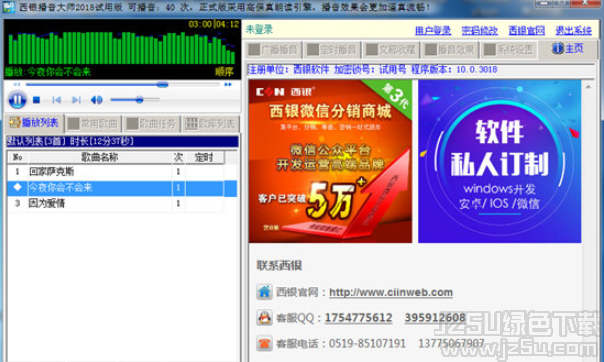Click the No column header
The height and width of the screenshot is (362, 604).
(17, 157)
